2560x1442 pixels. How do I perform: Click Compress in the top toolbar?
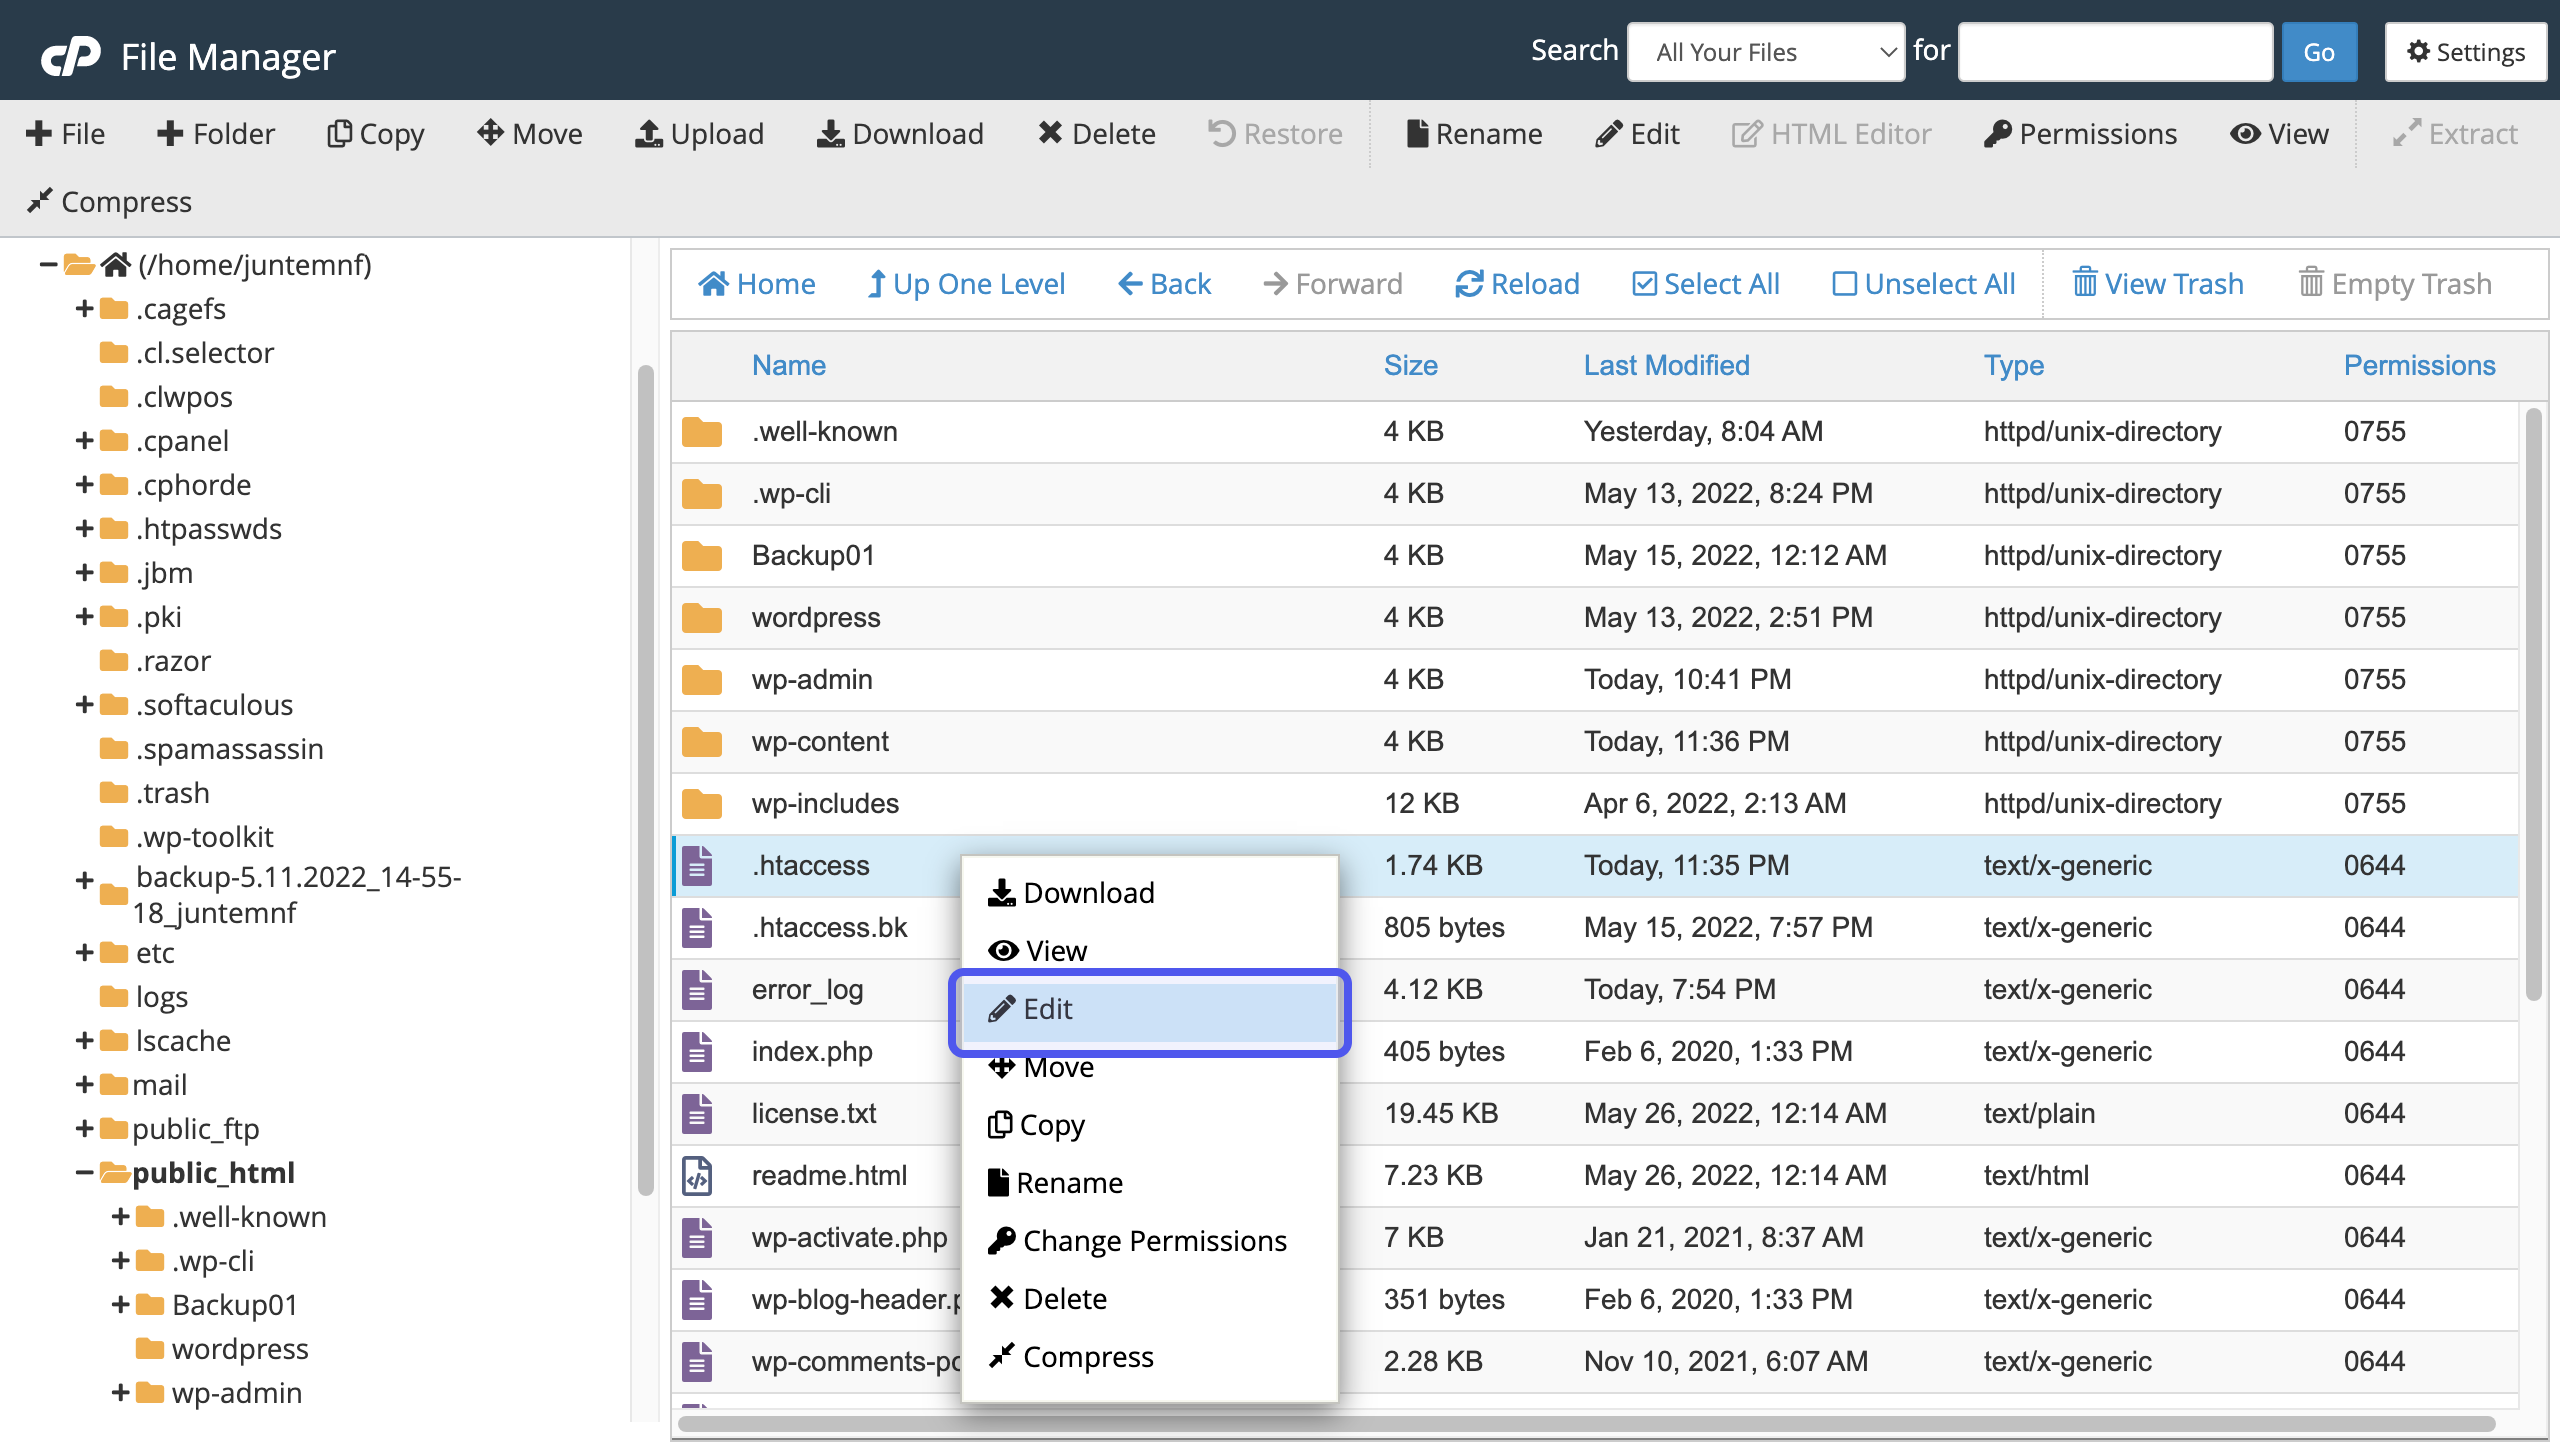(x=110, y=202)
